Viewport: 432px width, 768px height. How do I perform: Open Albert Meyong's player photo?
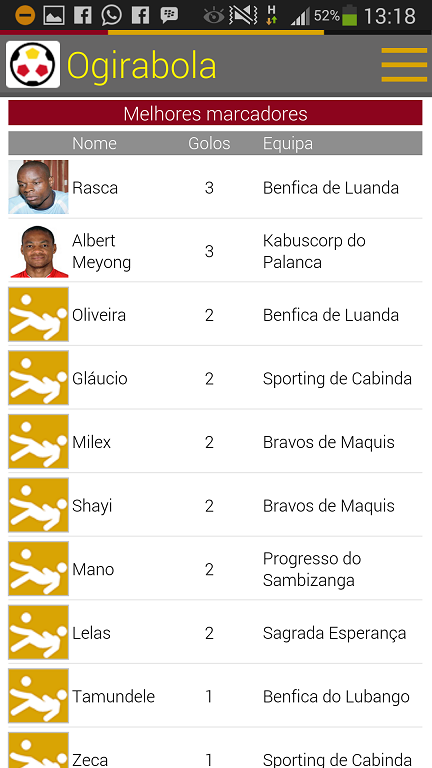(38, 251)
